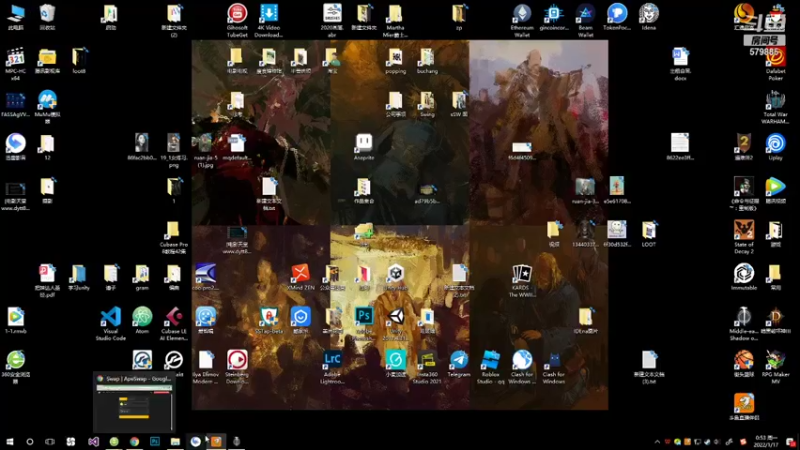
Task: Open the 1-1.rmvb video file
Action: (x=15, y=320)
